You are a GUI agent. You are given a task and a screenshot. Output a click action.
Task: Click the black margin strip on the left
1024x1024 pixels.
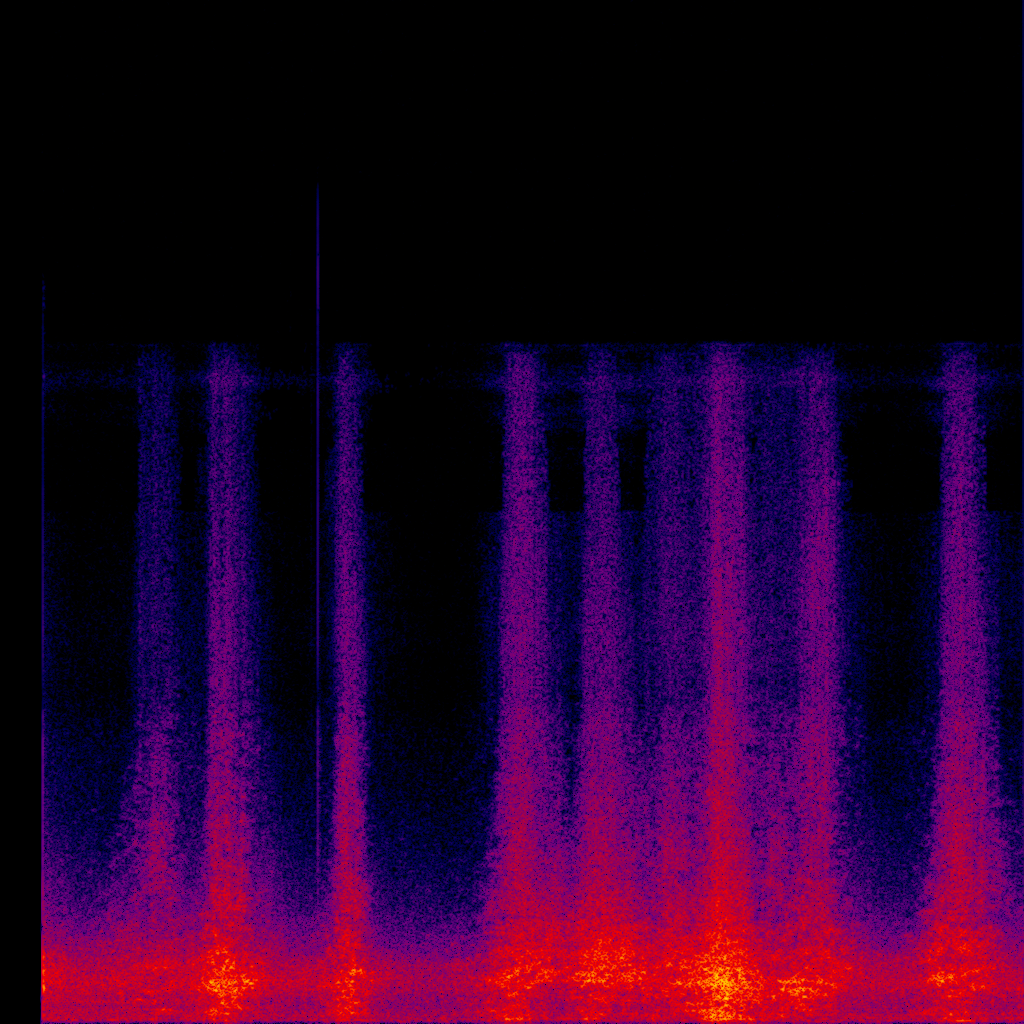click(x=20, y=600)
